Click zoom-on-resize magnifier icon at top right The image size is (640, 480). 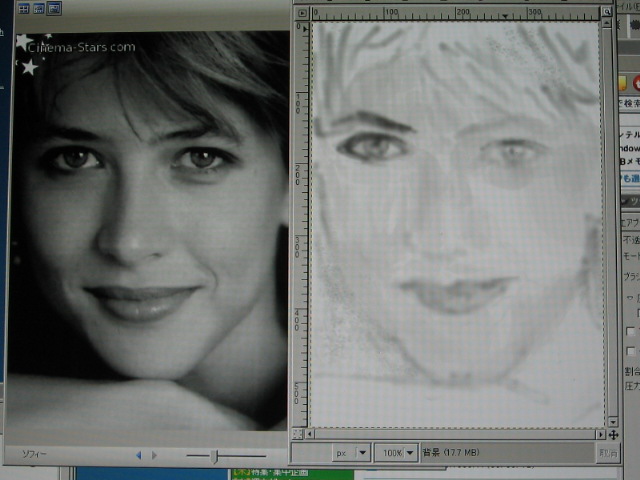click(x=607, y=12)
